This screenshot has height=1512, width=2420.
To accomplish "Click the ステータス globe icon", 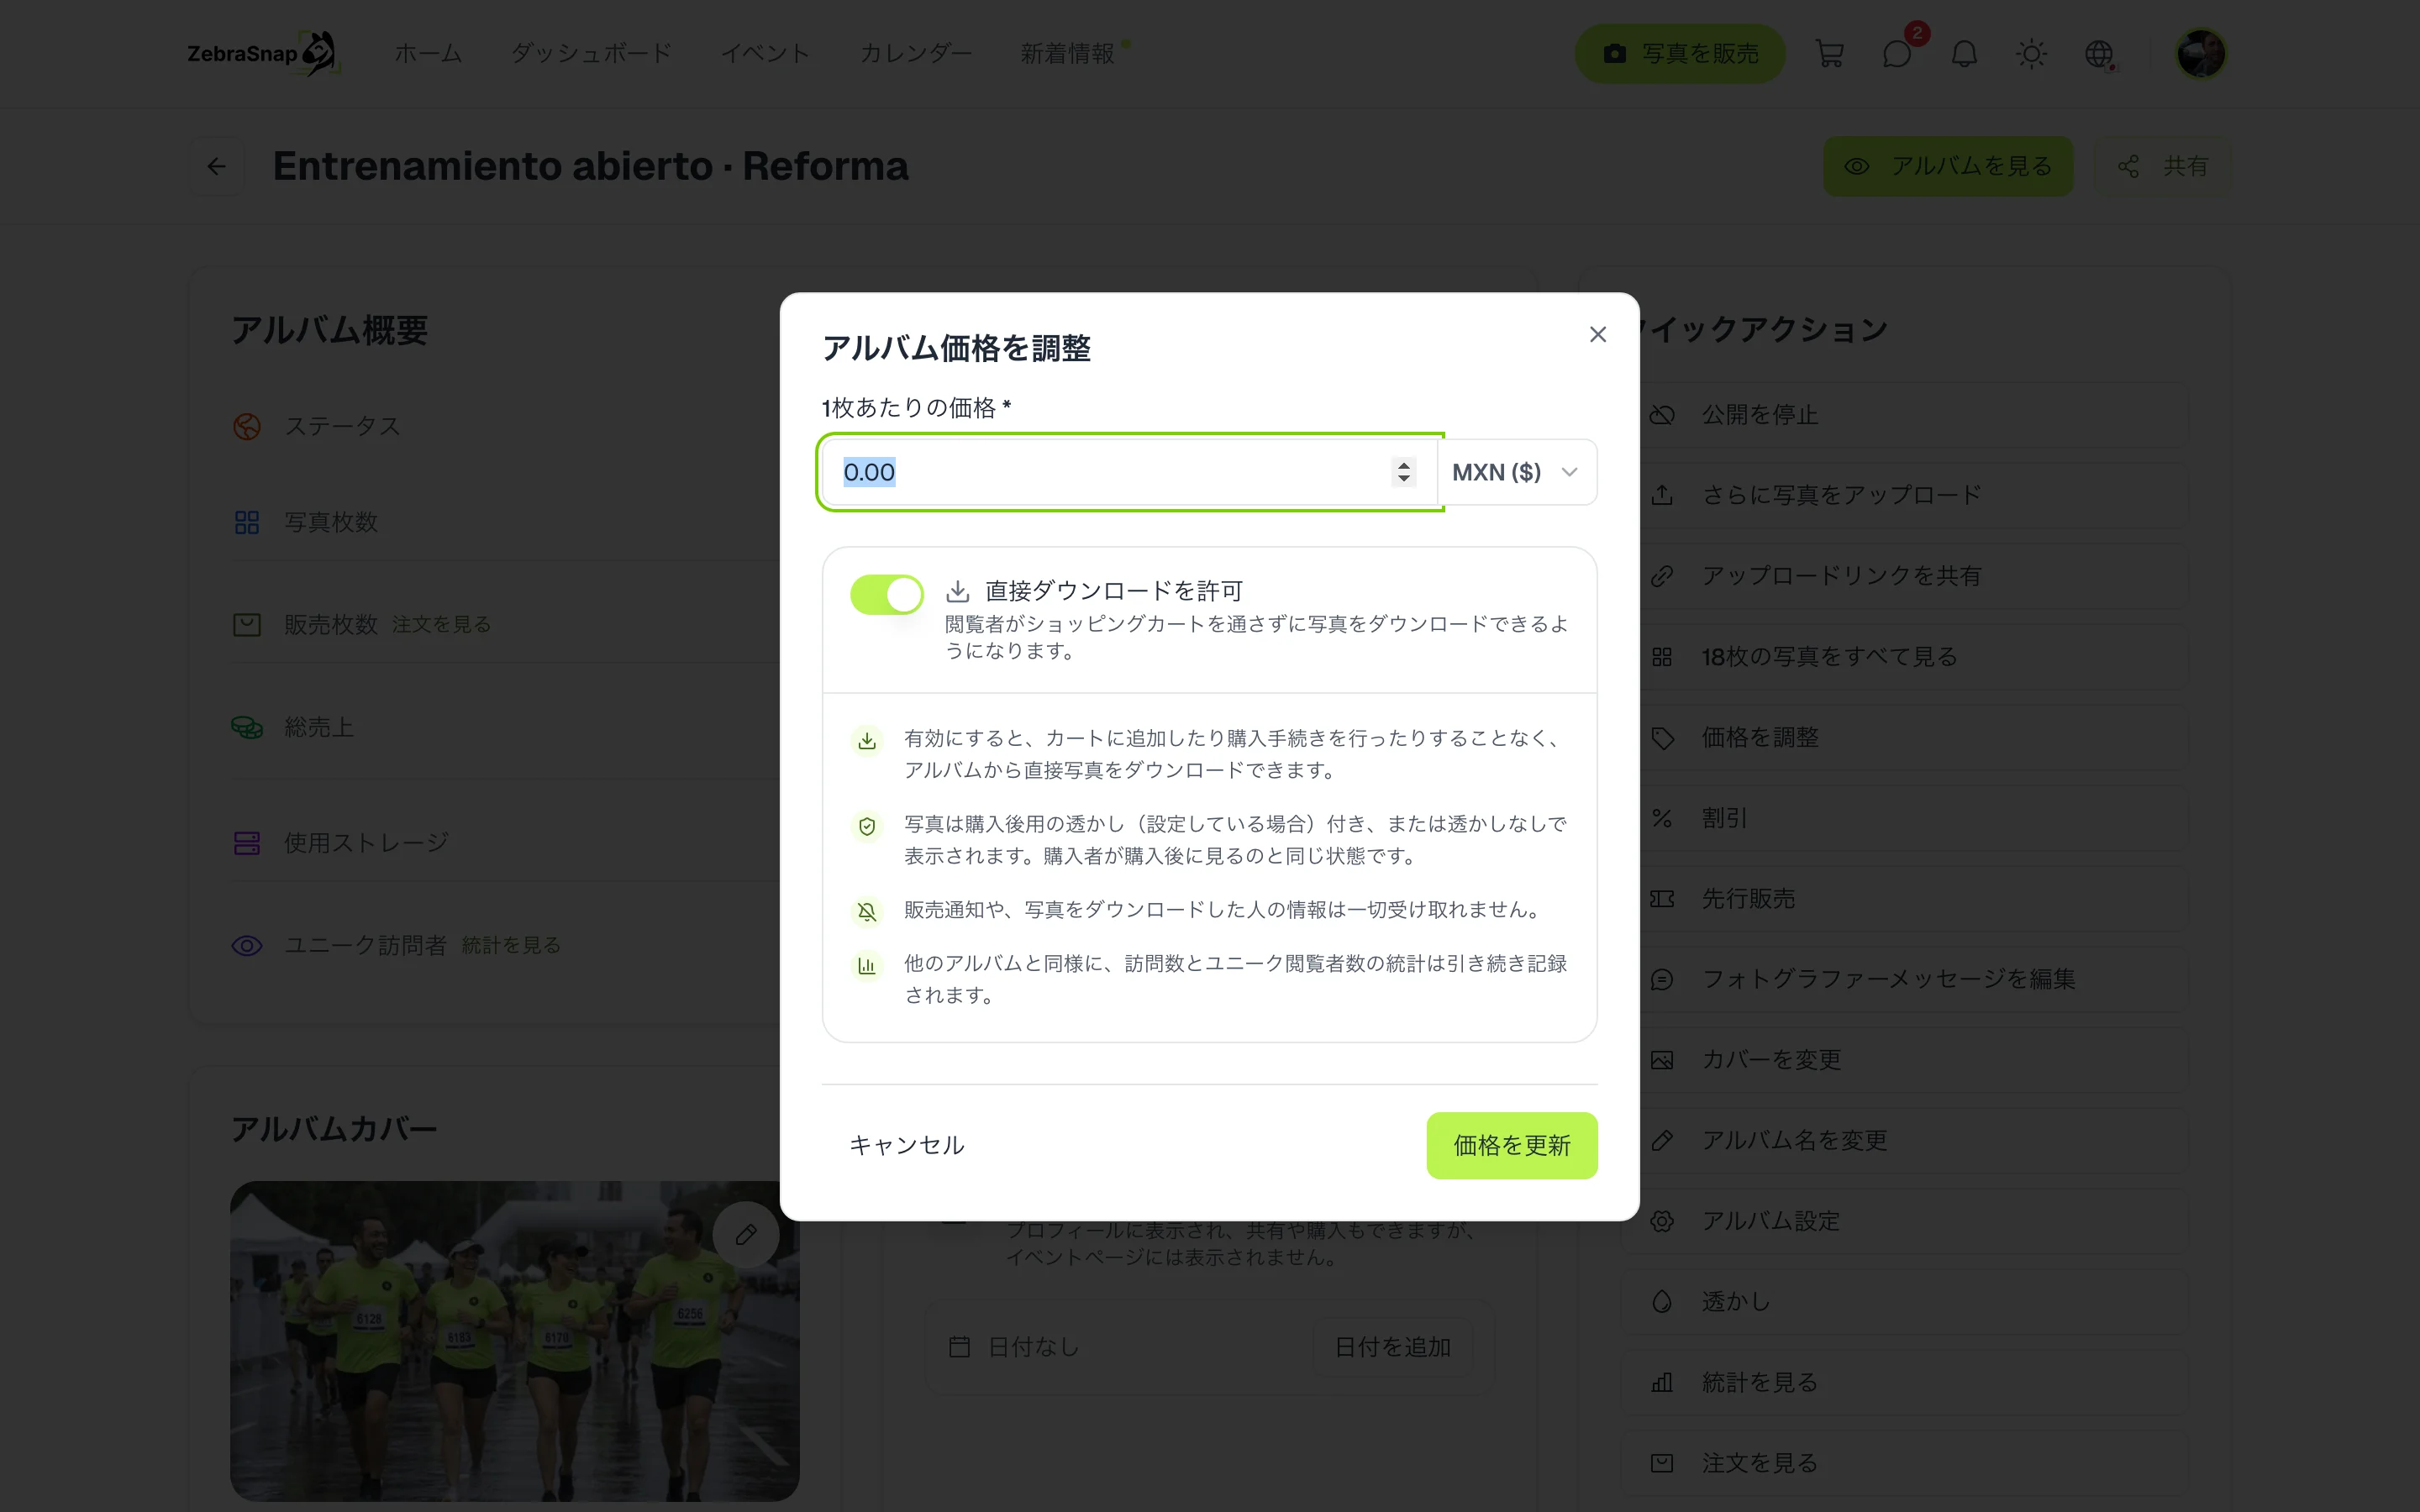I will coord(247,427).
